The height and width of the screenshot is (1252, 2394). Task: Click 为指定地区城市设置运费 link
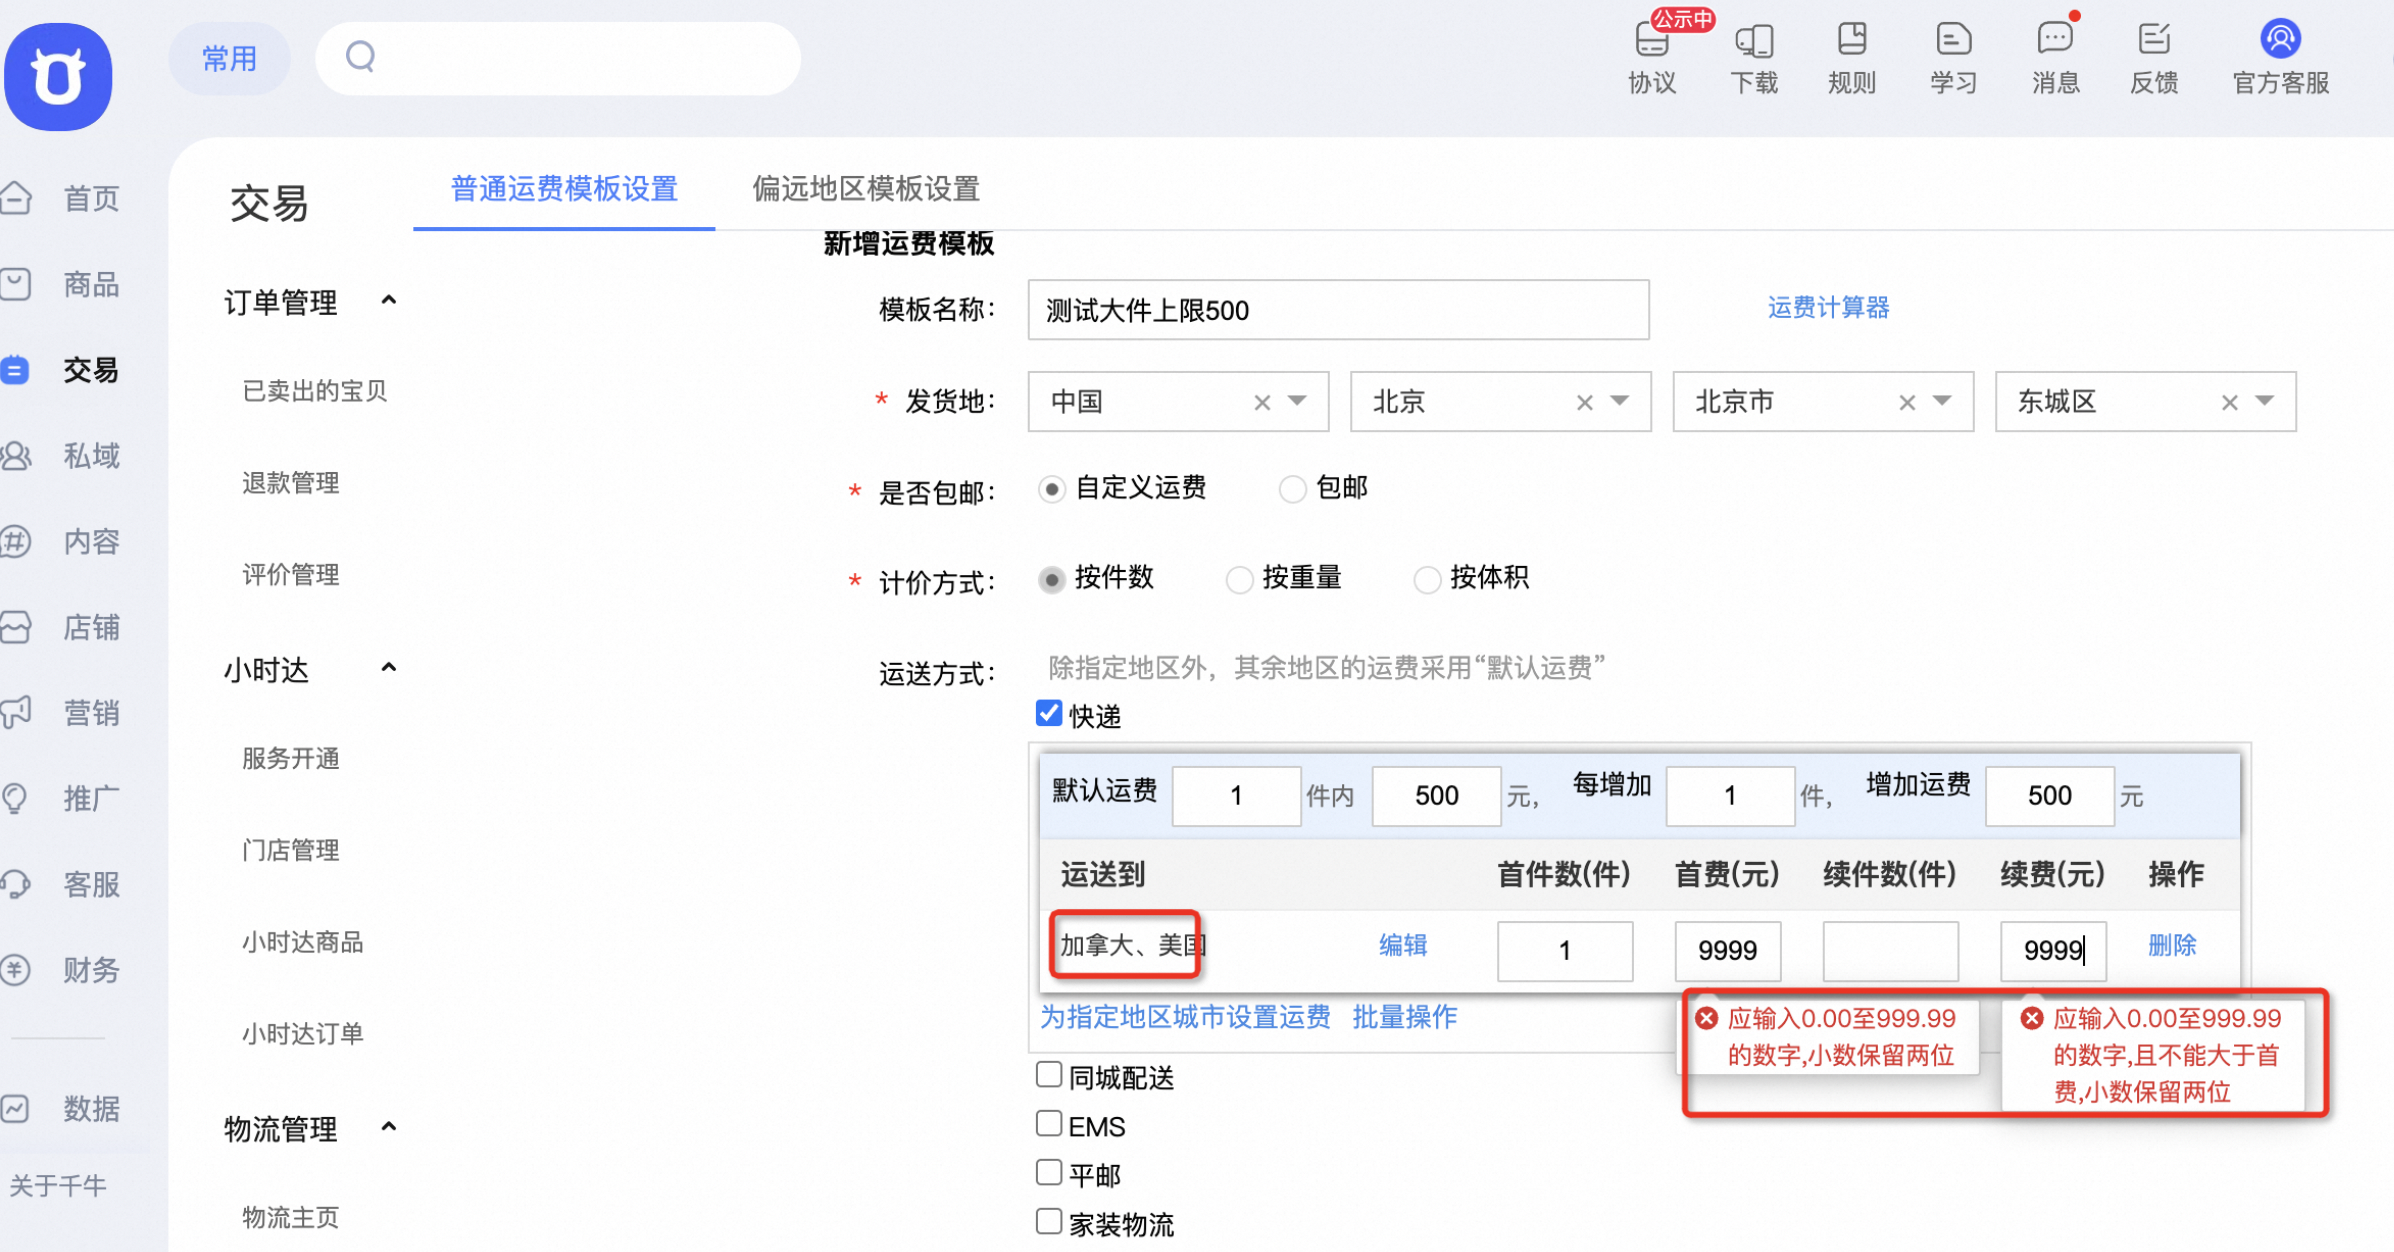click(1185, 1017)
